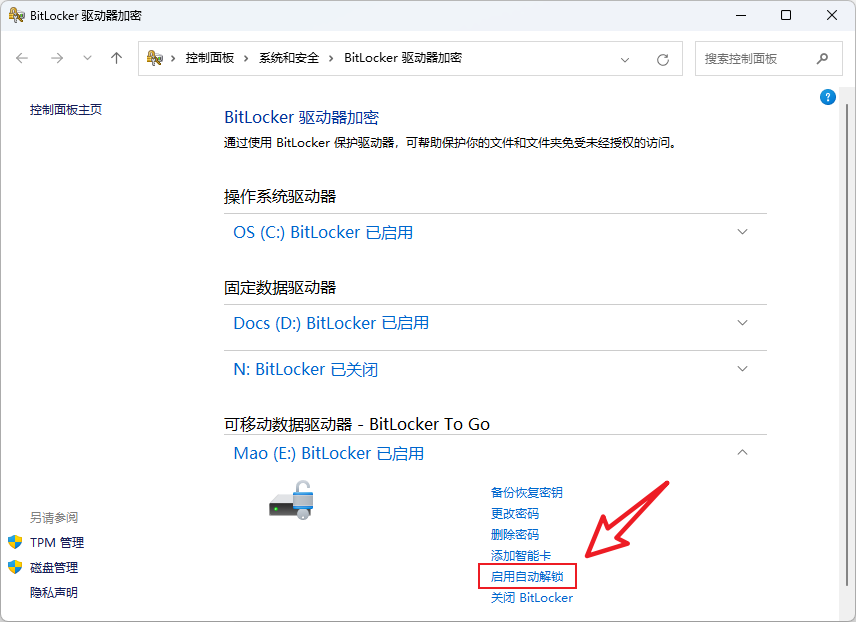This screenshot has width=856, height=622.
Task: Expand the Docs (D:) drive section
Action: [x=742, y=323]
